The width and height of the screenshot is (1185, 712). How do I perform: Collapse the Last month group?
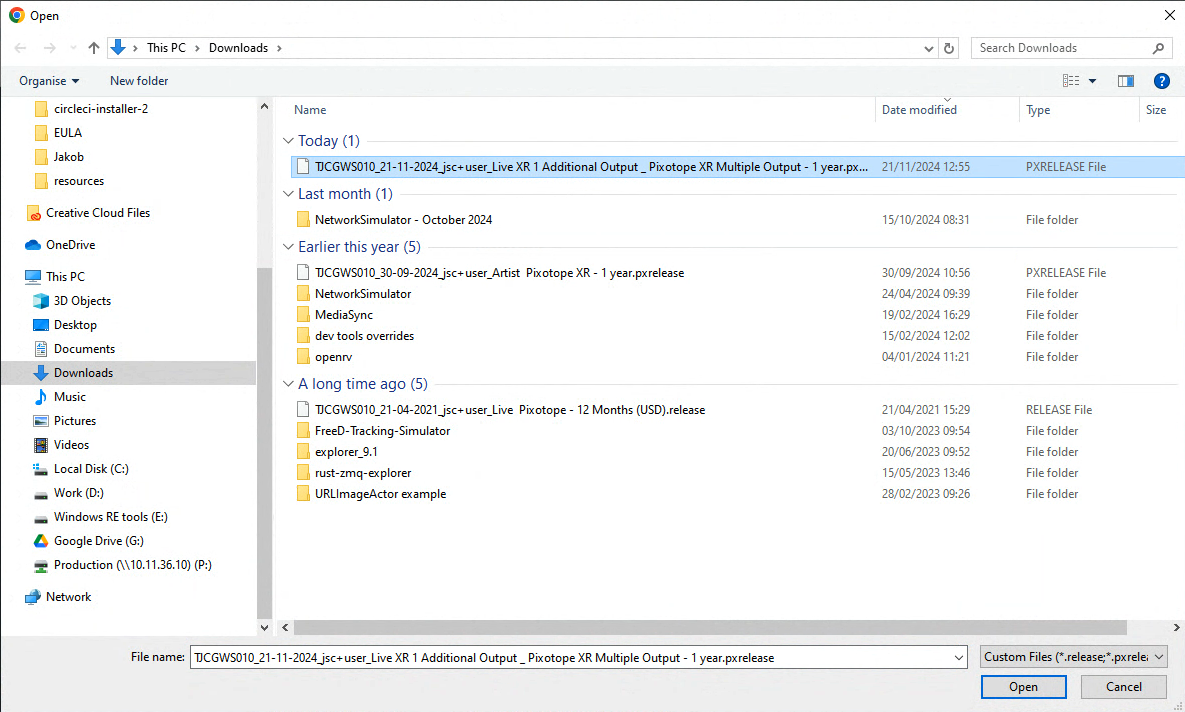point(288,193)
